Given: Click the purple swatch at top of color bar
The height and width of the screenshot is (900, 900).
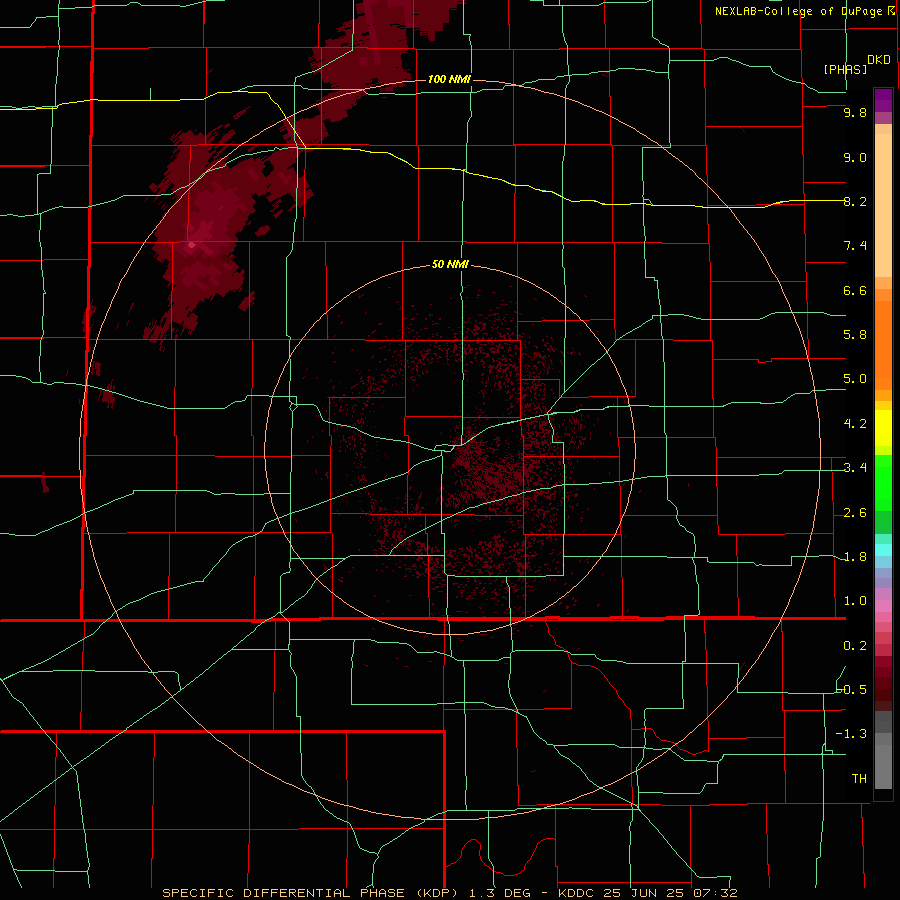Looking at the screenshot, I should pyautogui.click(x=883, y=100).
